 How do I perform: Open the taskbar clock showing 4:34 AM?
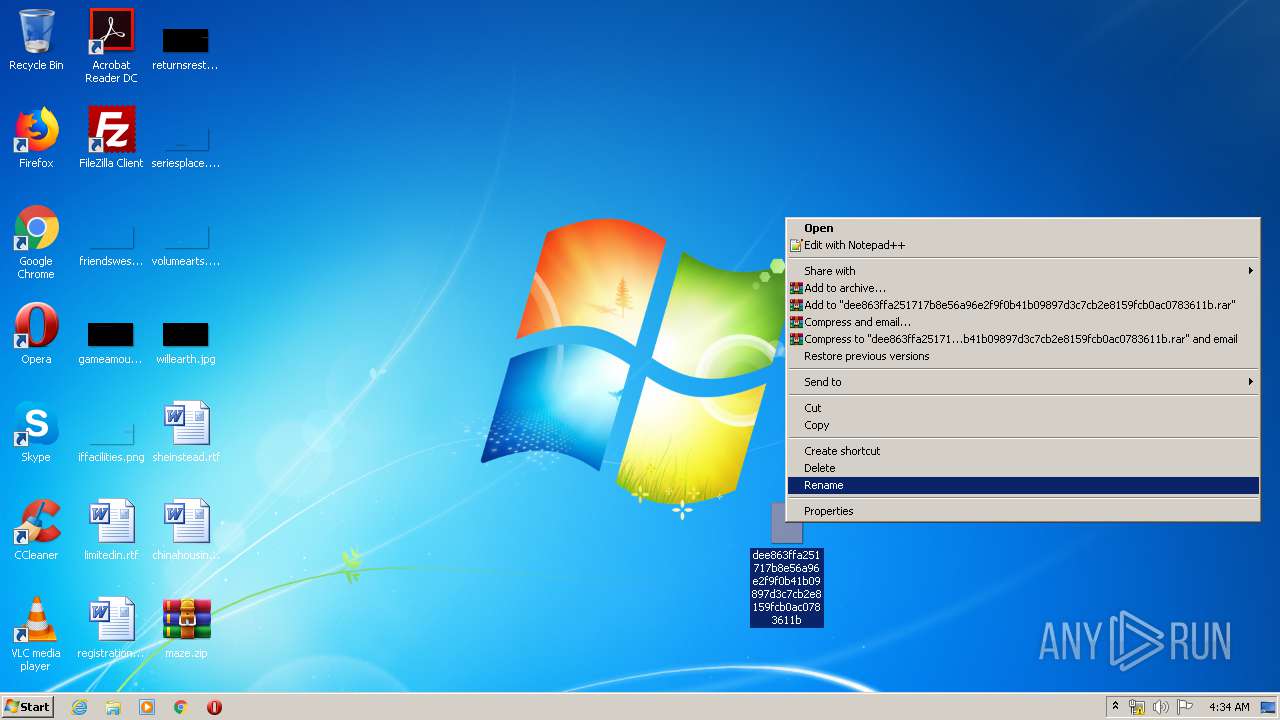click(x=1228, y=707)
